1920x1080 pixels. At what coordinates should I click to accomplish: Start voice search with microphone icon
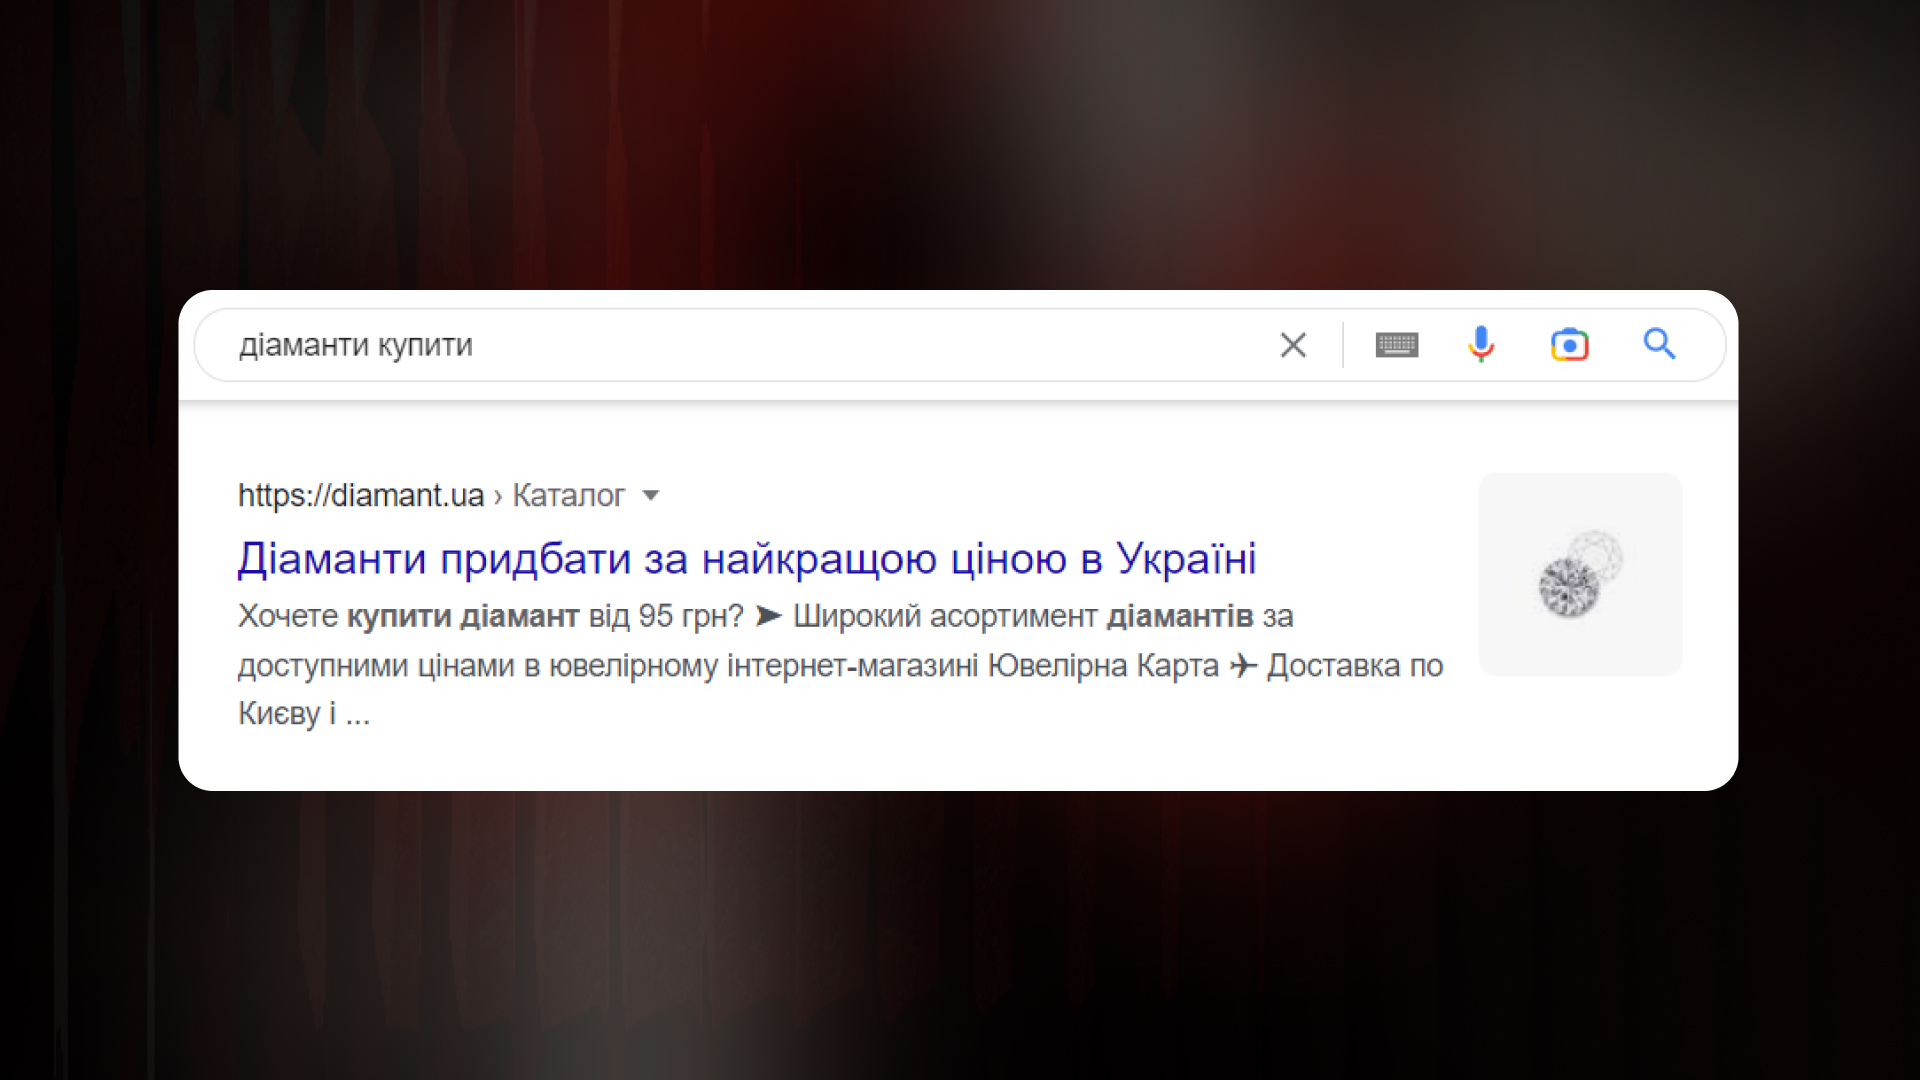tap(1481, 344)
